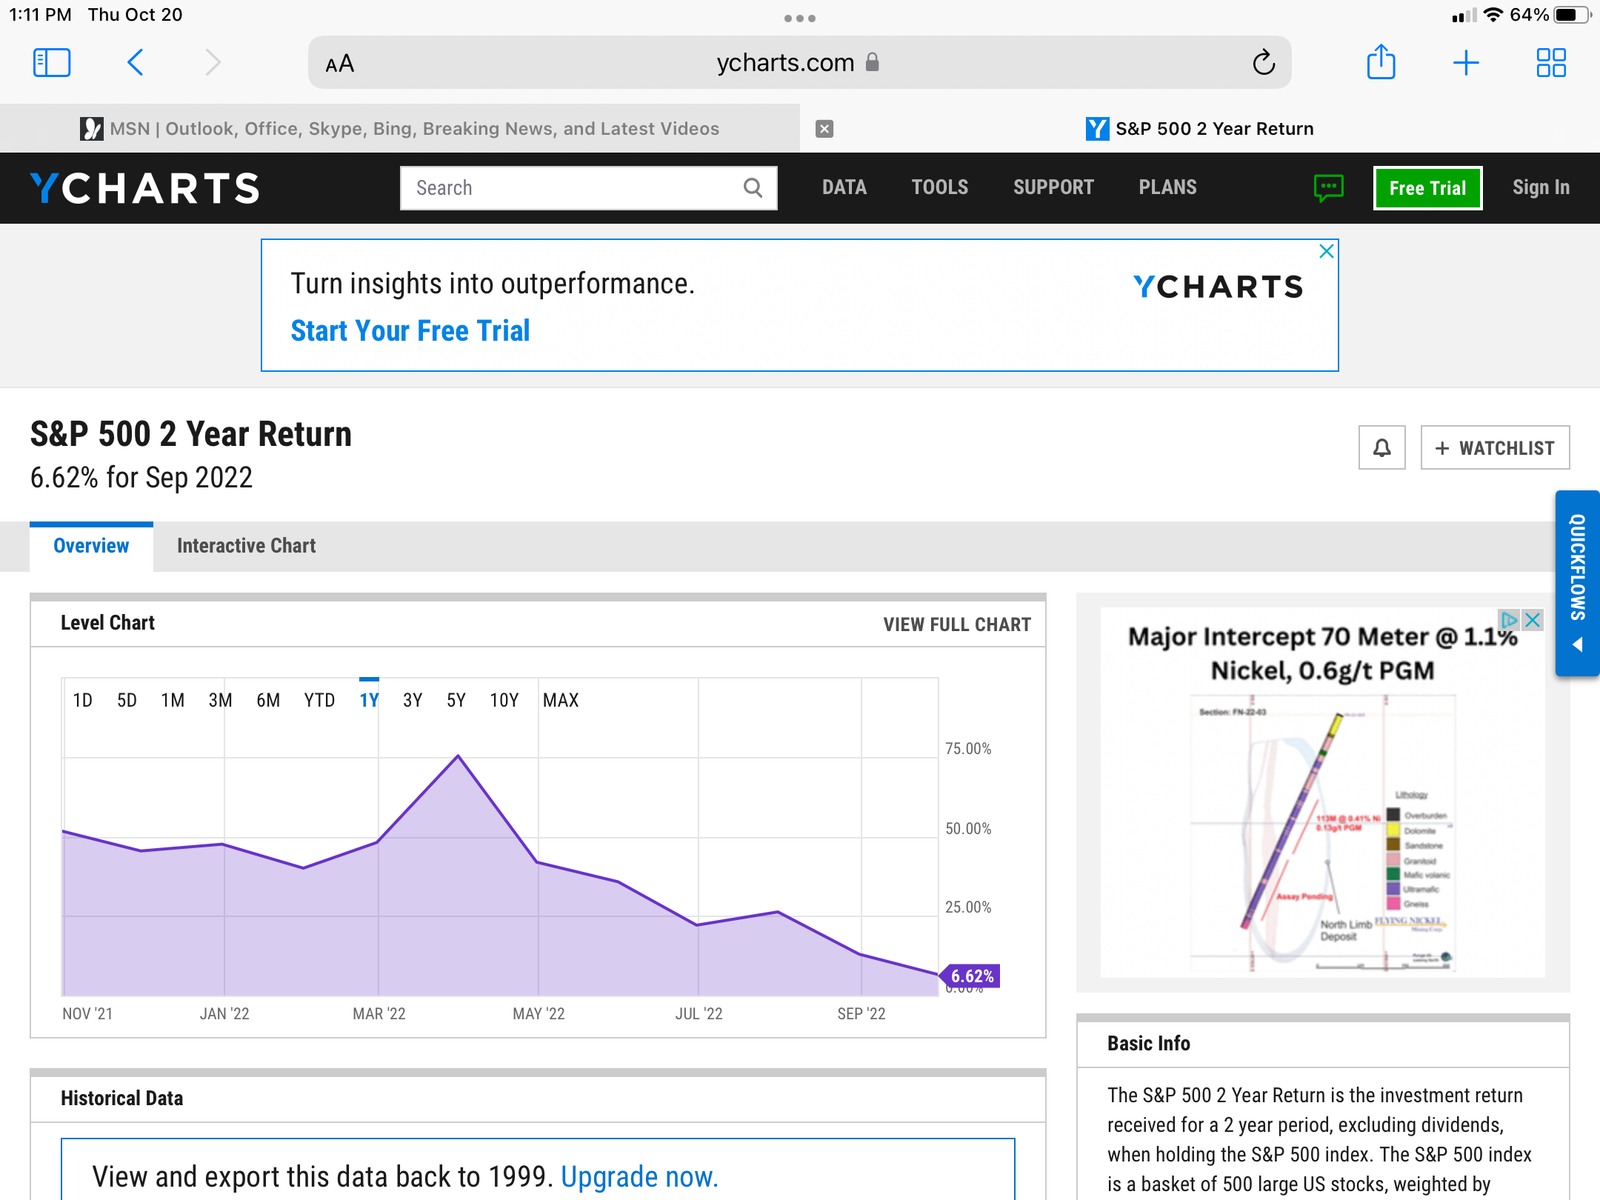Click the Historical Data heading
Viewport: 1600px width, 1200px height.
122,1099
